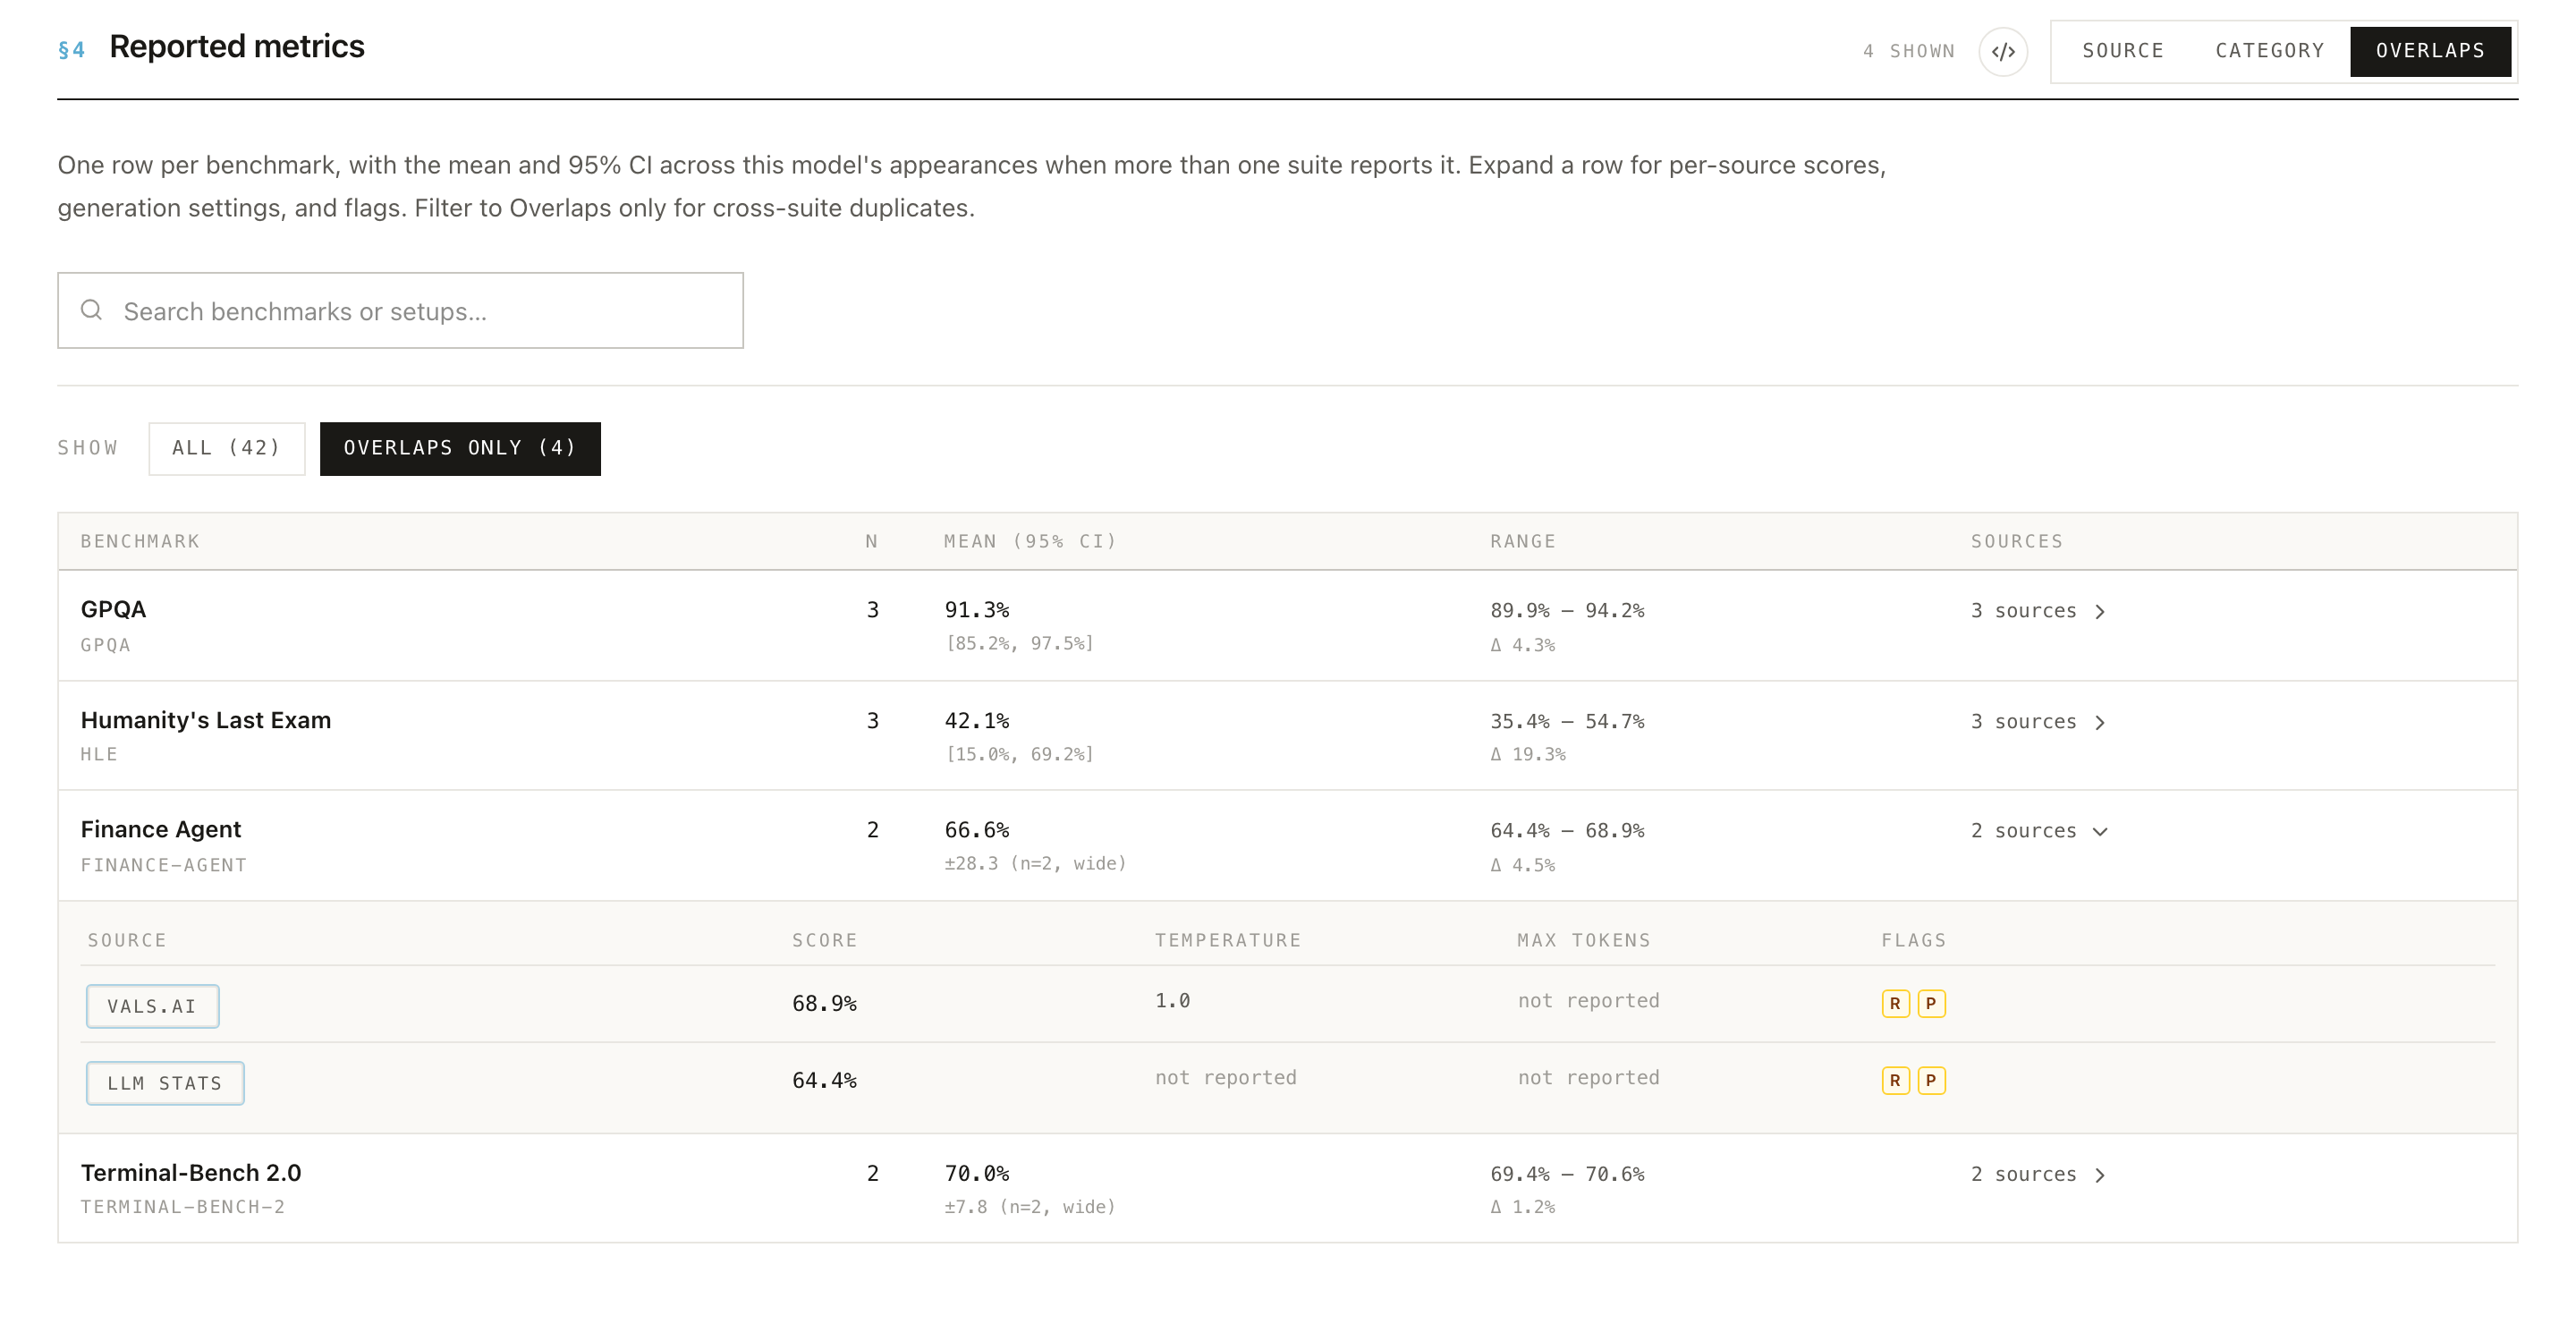Click the Humanity's Last Exam benchmark name
Viewport: 2576px width, 1324px height.
(206, 720)
